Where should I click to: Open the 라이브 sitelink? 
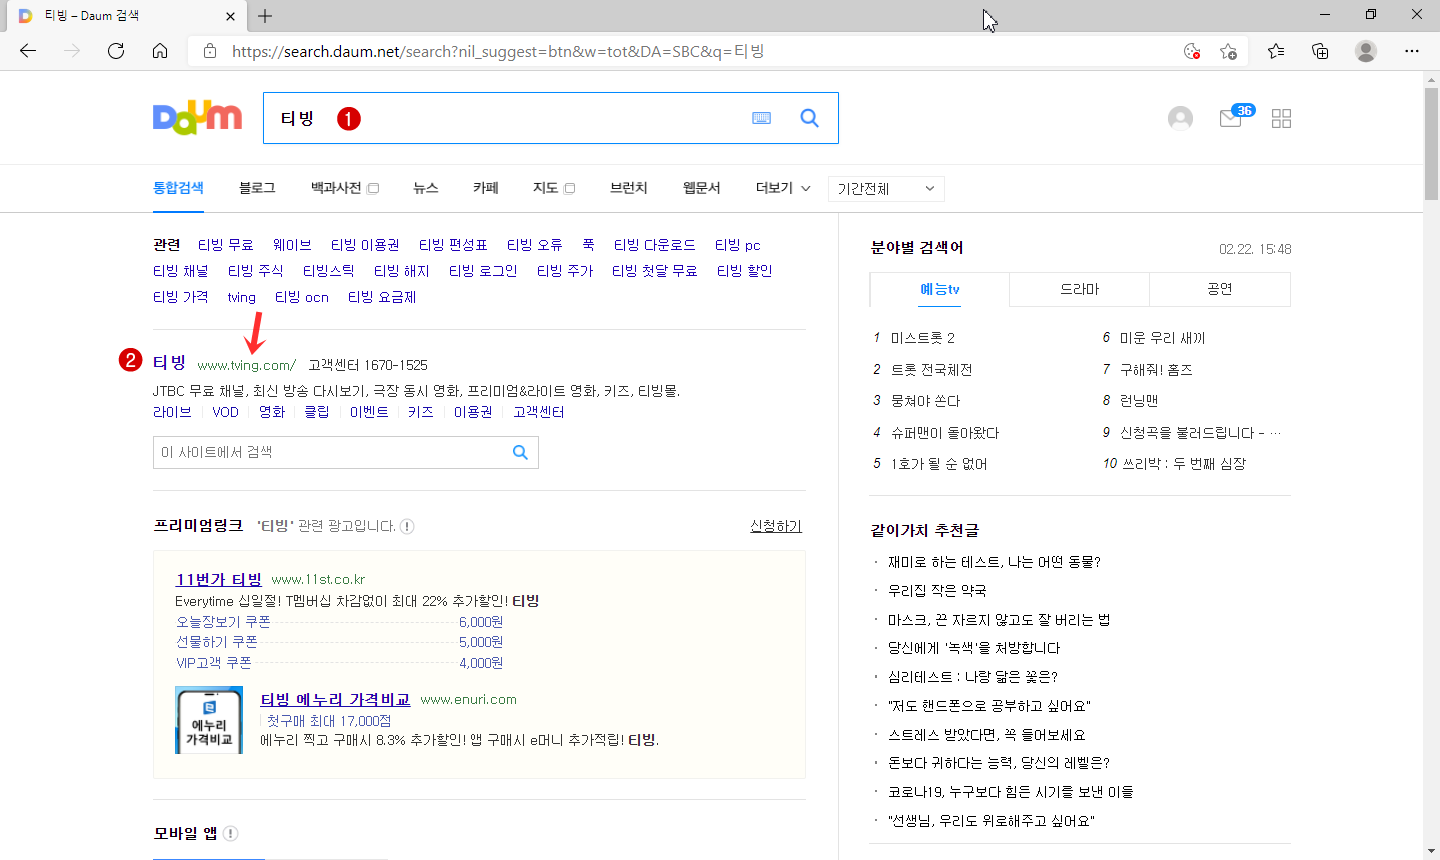pyautogui.click(x=172, y=412)
